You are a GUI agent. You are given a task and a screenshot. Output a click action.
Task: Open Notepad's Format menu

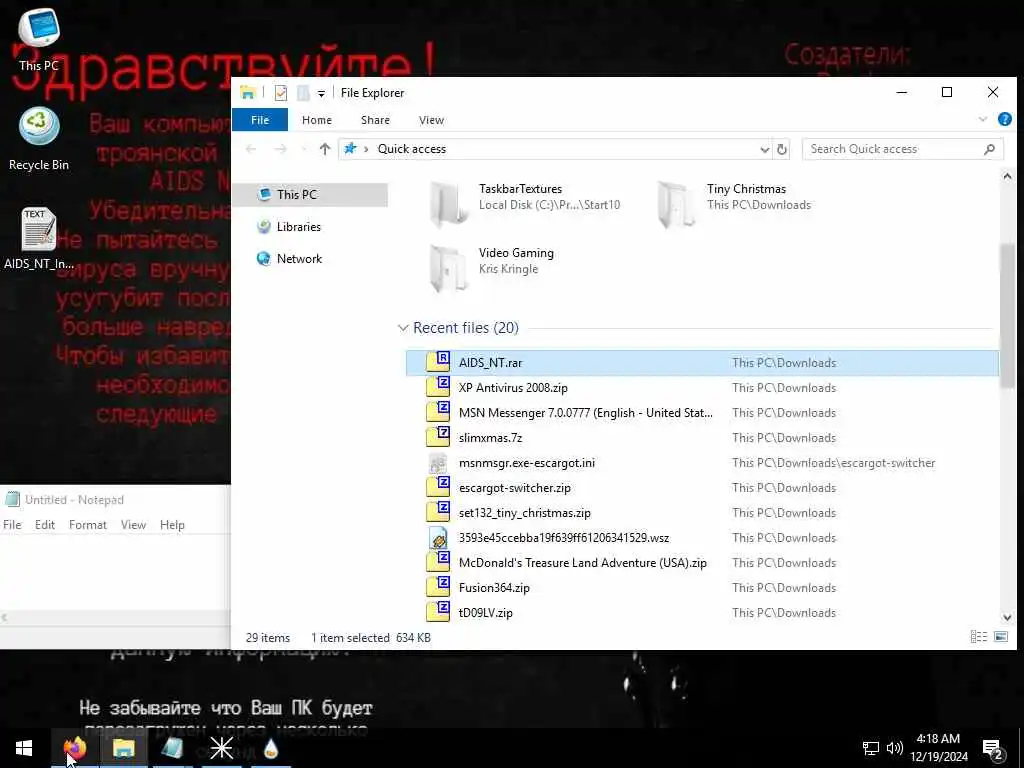(88, 525)
